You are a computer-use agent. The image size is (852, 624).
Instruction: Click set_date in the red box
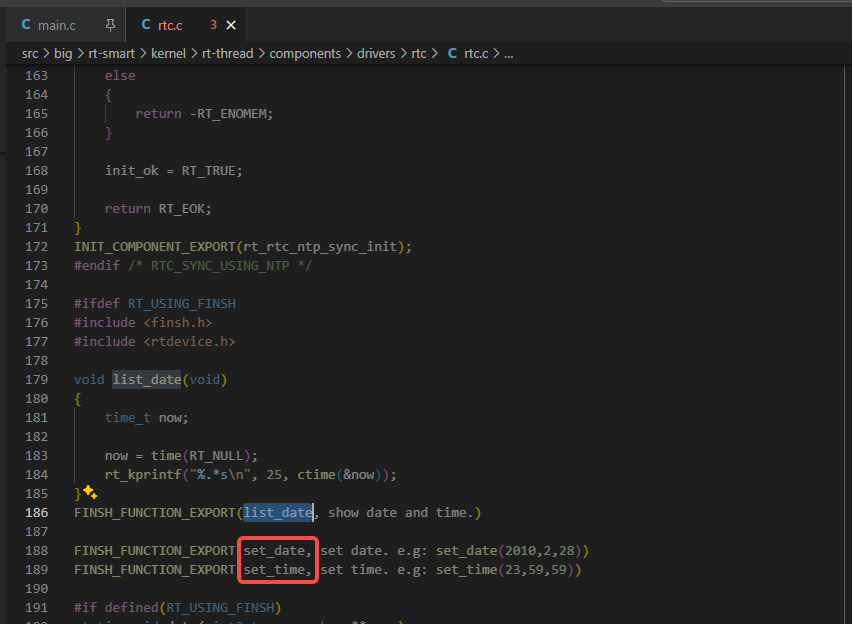(277, 550)
